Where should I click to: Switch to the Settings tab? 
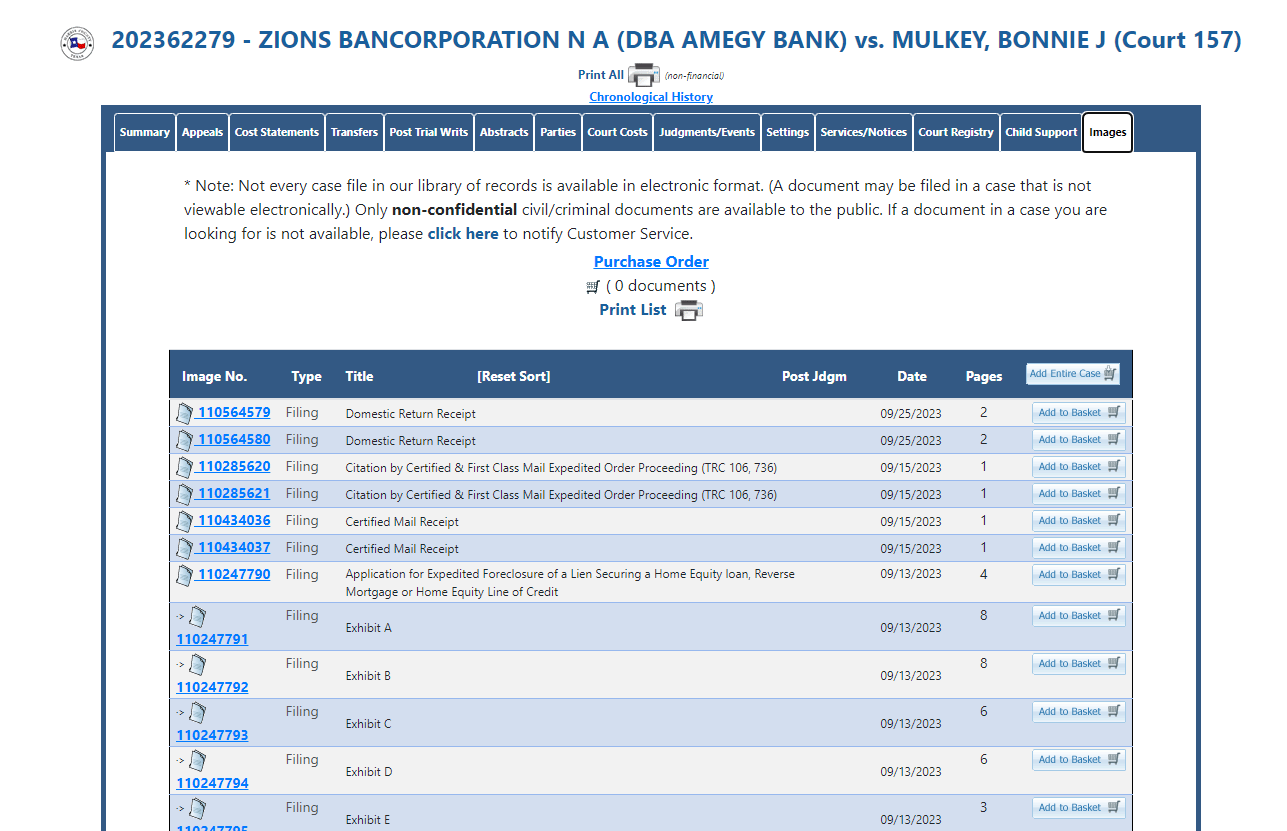(x=788, y=132)
